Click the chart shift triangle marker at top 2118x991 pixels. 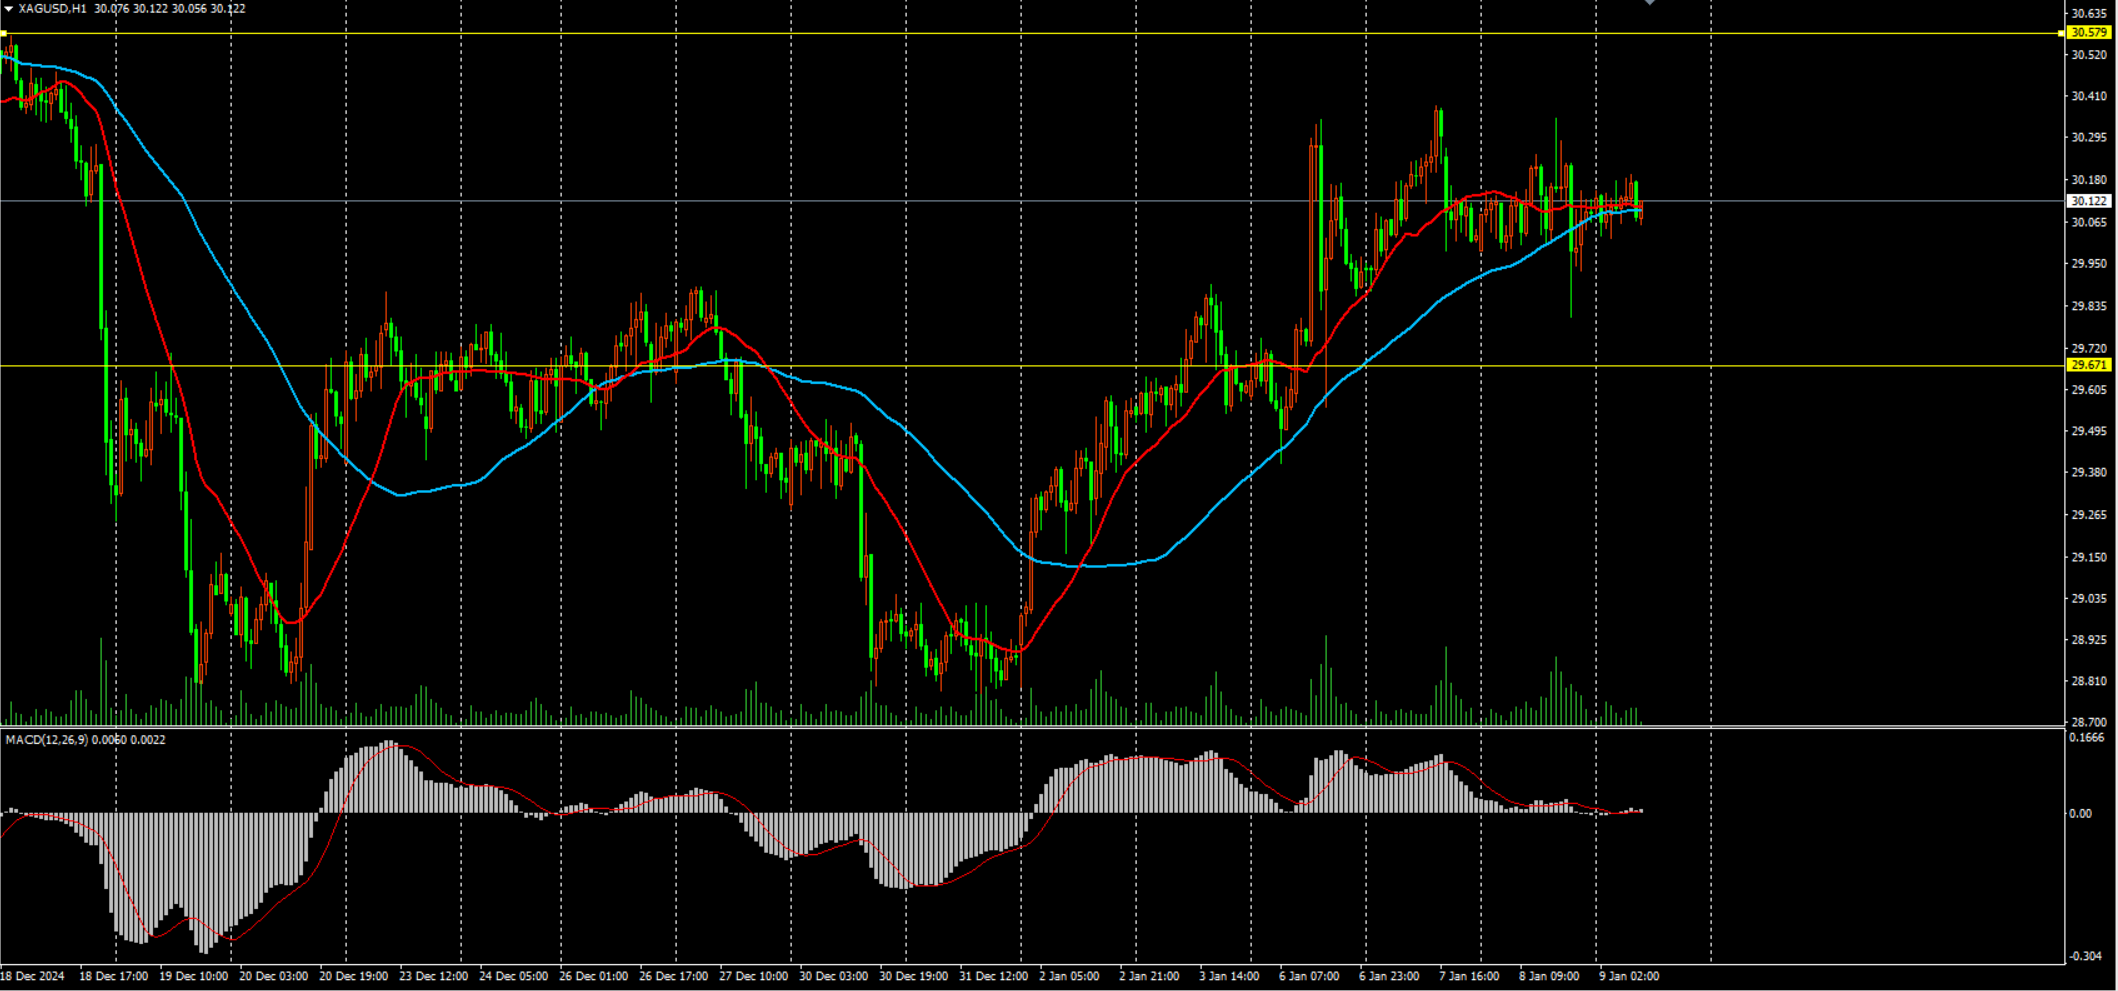tap(1649, 3)
